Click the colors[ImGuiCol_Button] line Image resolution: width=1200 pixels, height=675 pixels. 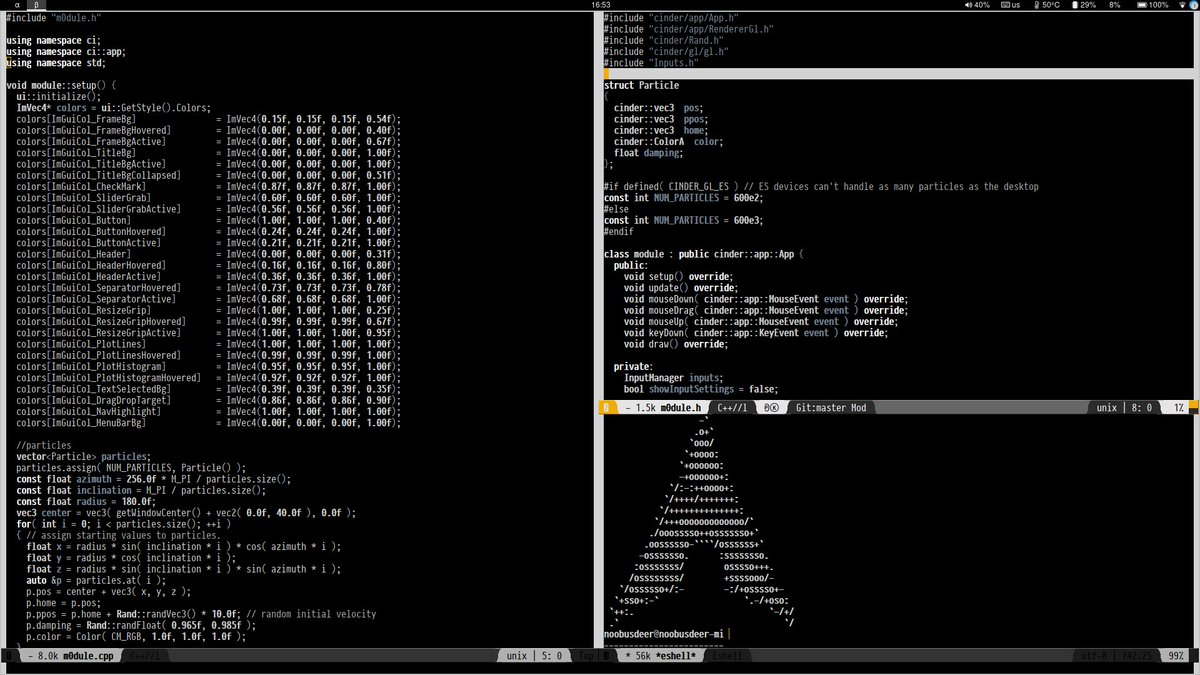[x=208, y=220]
